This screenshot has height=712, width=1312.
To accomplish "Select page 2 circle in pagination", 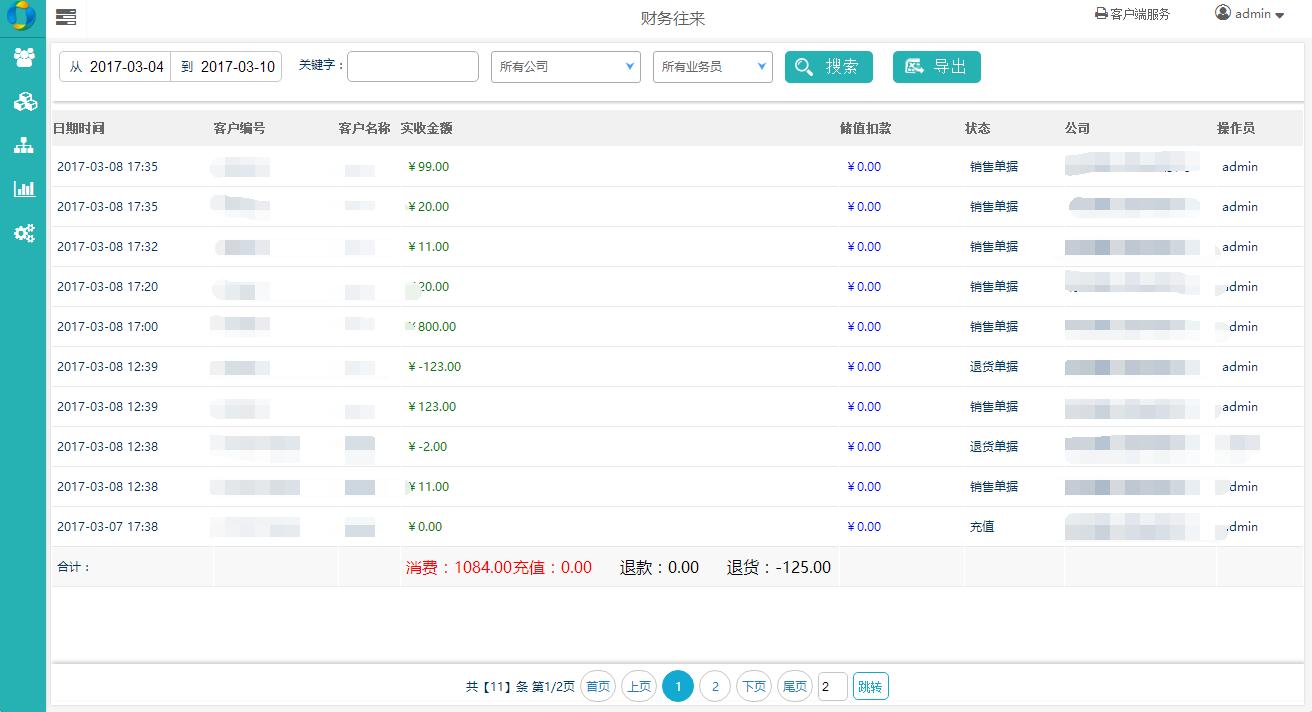I will [715, 686].
